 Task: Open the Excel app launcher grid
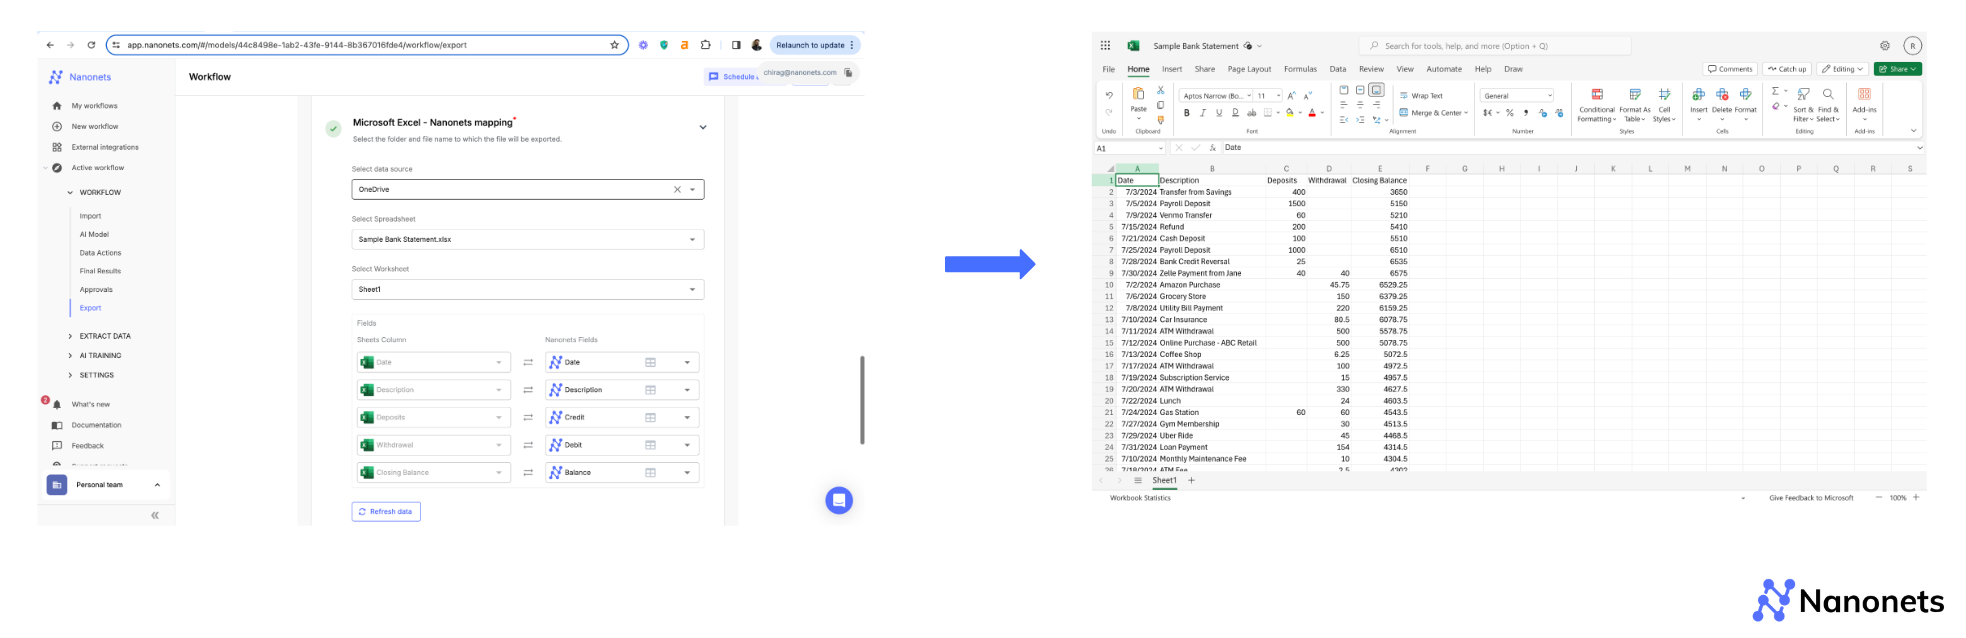coord(1105,45)
